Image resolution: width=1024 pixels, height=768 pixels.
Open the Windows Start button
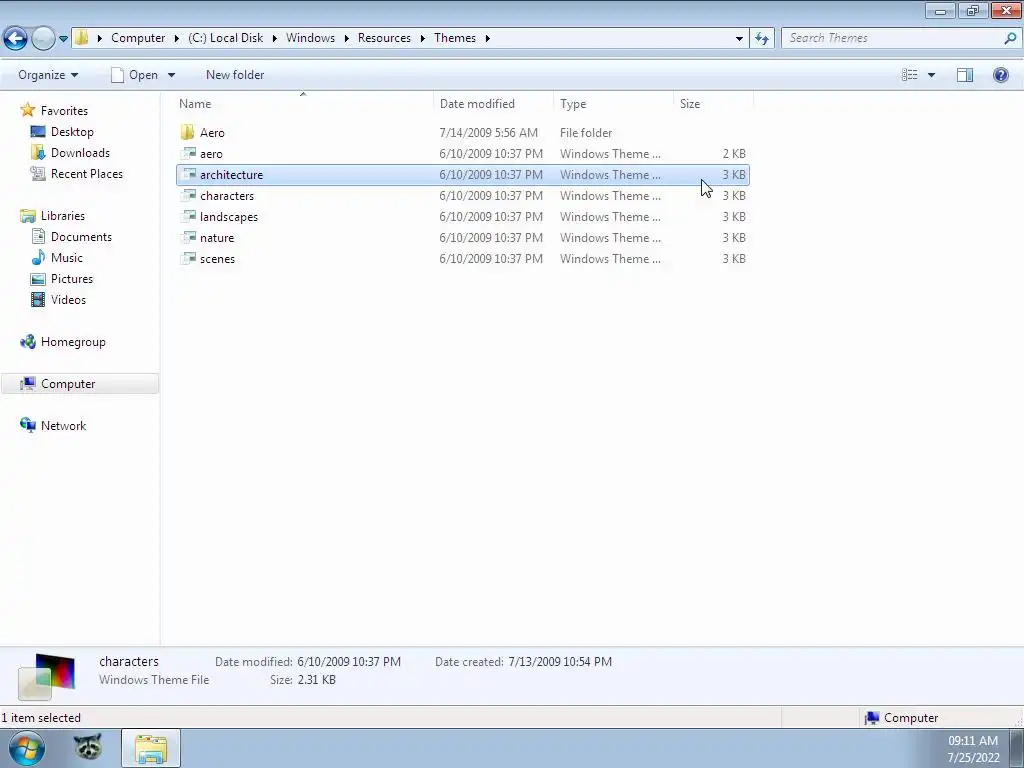(x=27, y=748)
